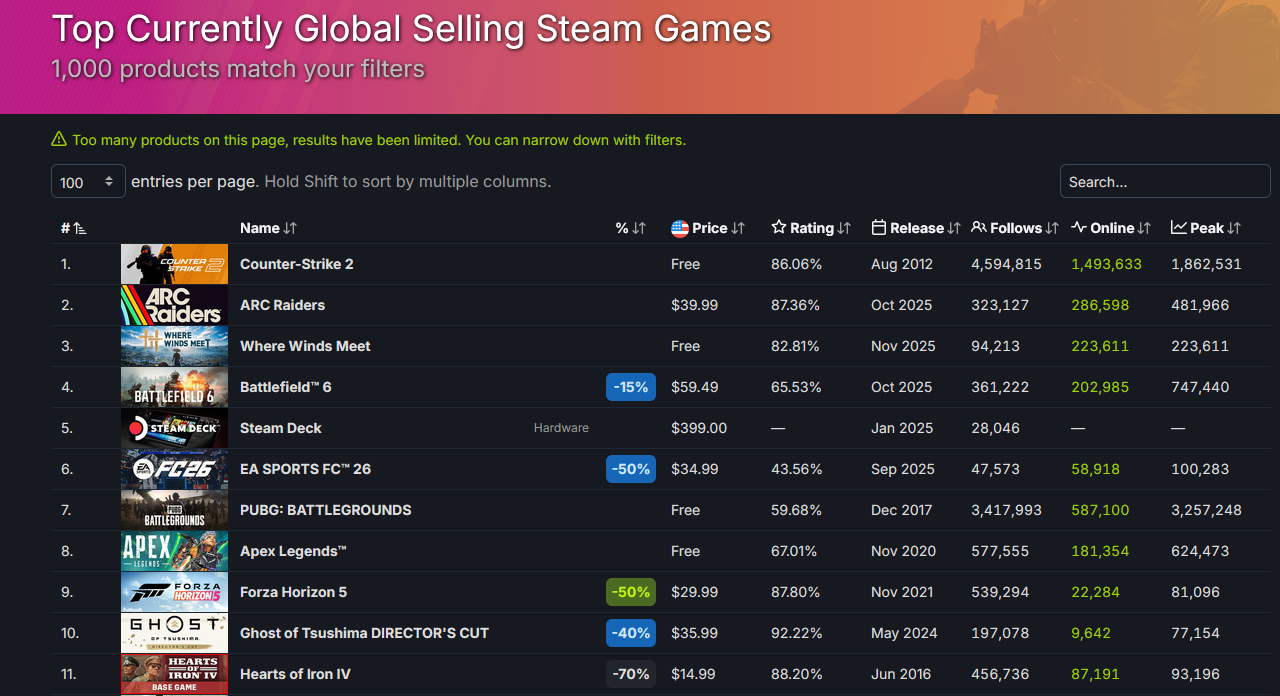Click Ghost of Tsushima -40% badge
Viewport: 1280px width, 696px height.
(631, 633)
